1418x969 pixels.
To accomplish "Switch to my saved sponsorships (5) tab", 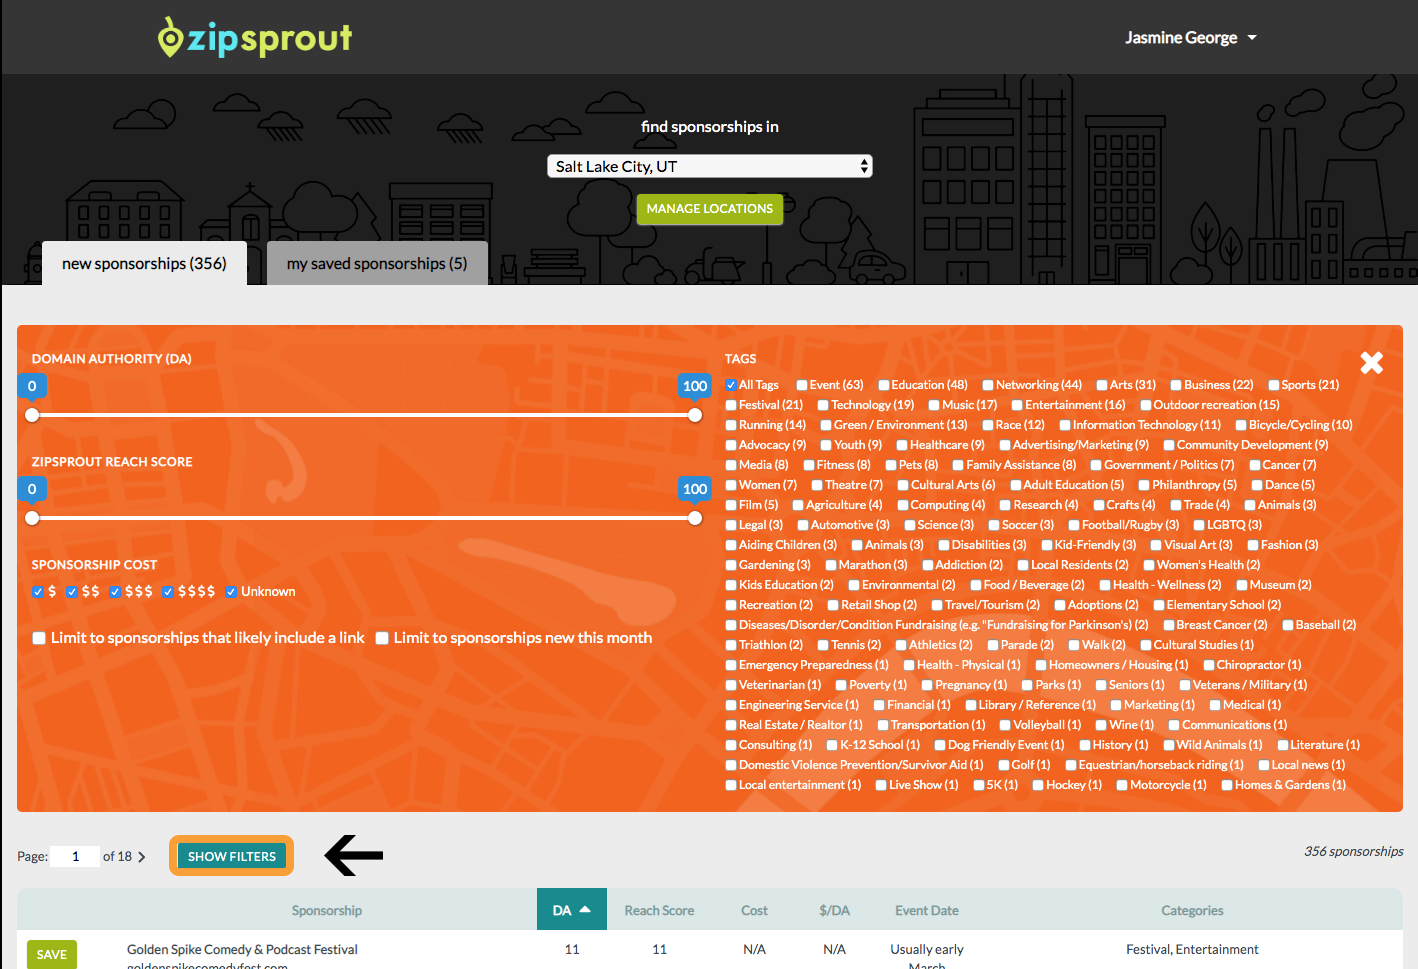I will pyautogui.click(x=377, y=263).
